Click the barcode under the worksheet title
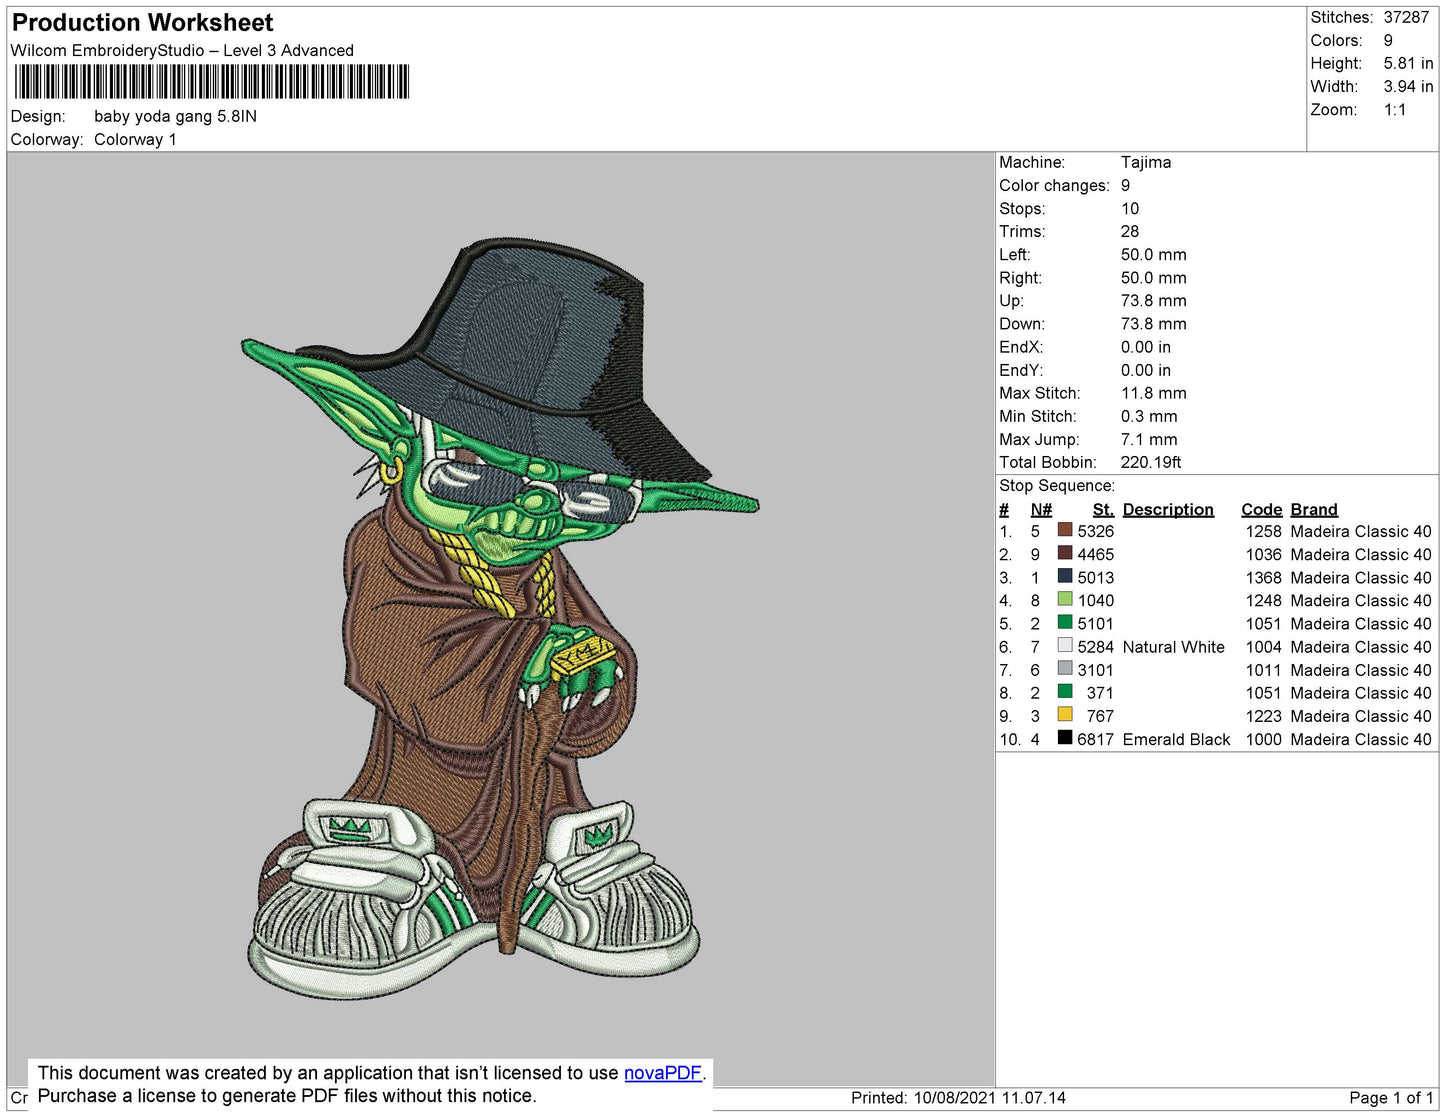This screenshot has width=1445, height=1117. [211, 82]
